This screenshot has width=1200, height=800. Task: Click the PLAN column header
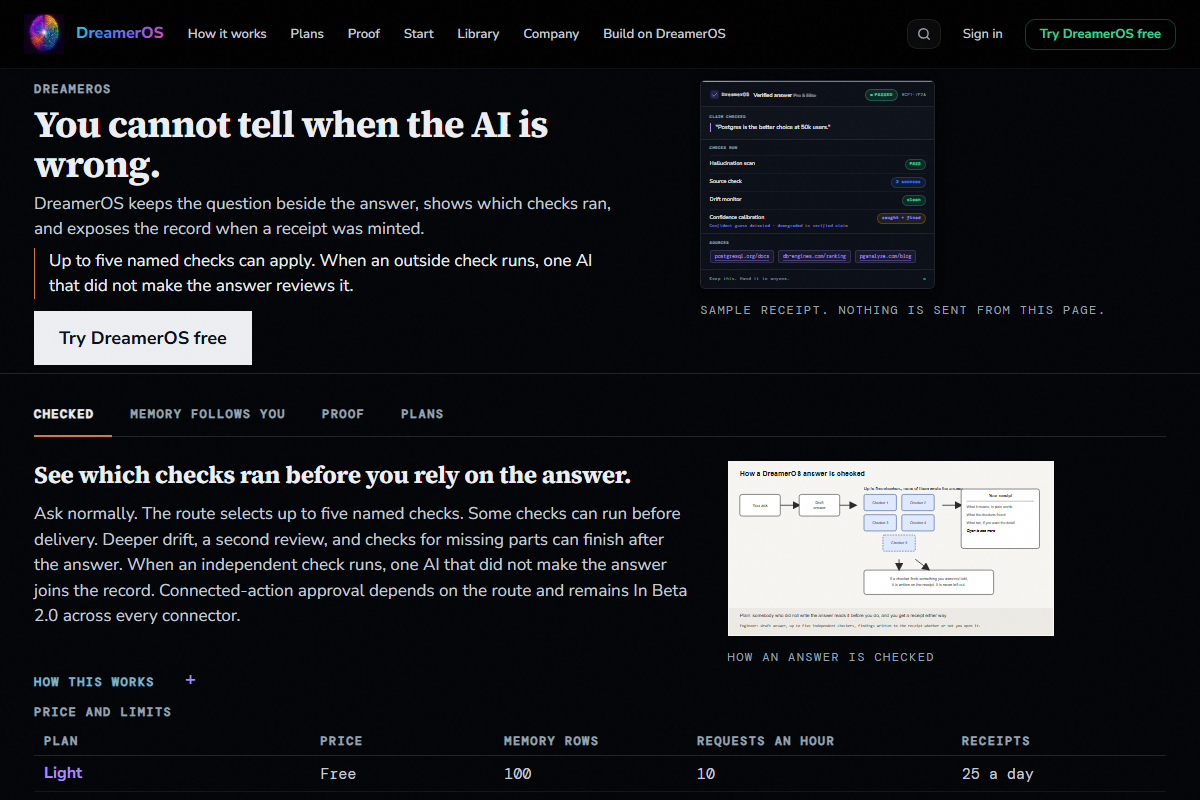[x=61, y=741]
